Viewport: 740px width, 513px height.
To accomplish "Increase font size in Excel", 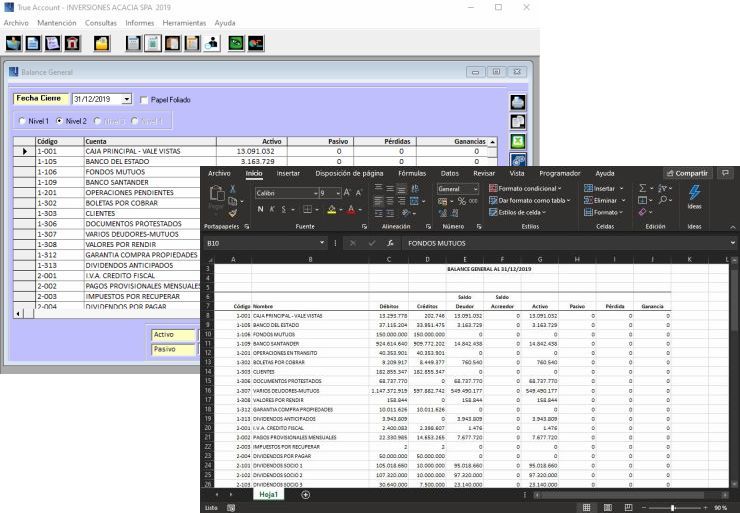I will (x=347, y=193).
